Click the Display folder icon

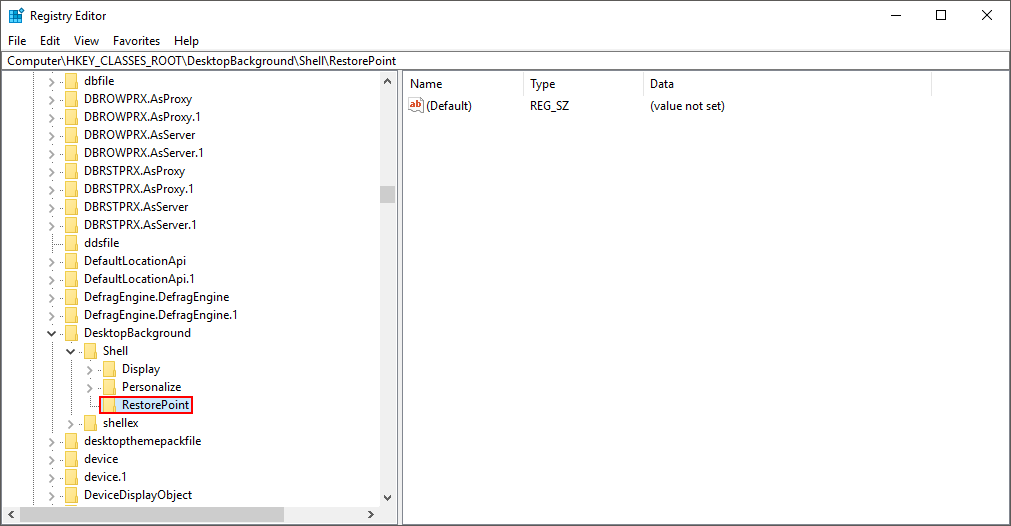(110, 369)
